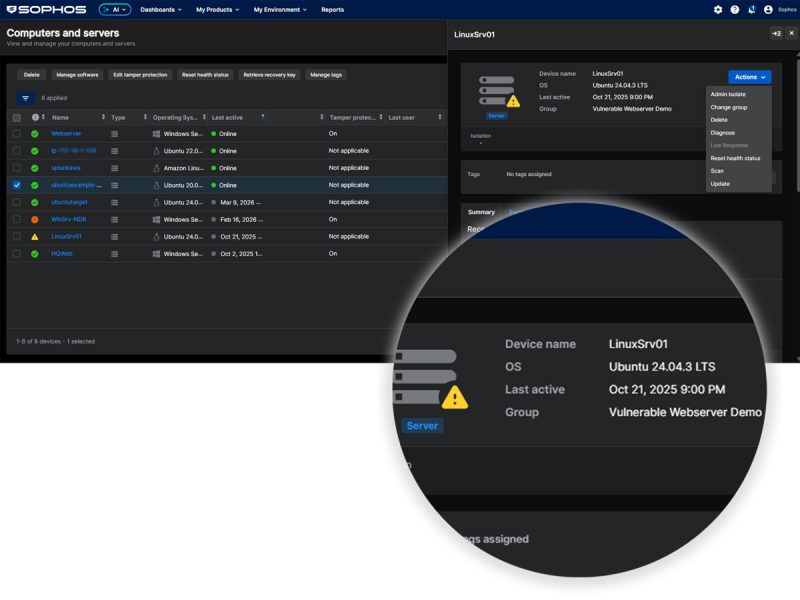Open the settings gear icon

[718, 10]
